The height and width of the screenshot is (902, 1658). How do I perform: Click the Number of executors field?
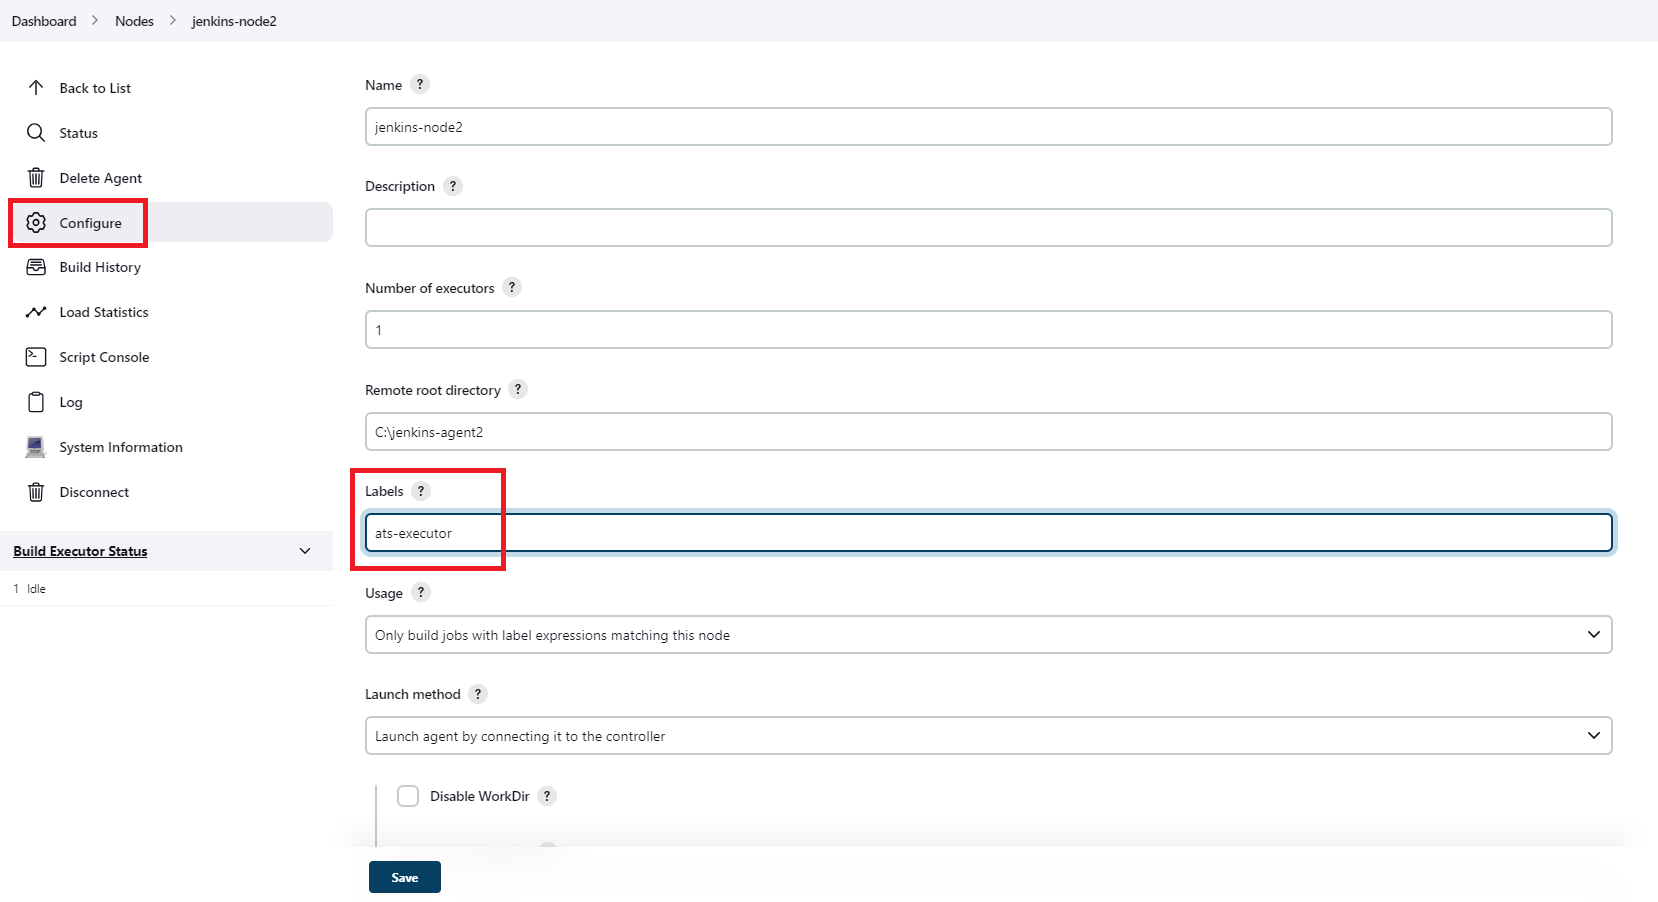988,330
